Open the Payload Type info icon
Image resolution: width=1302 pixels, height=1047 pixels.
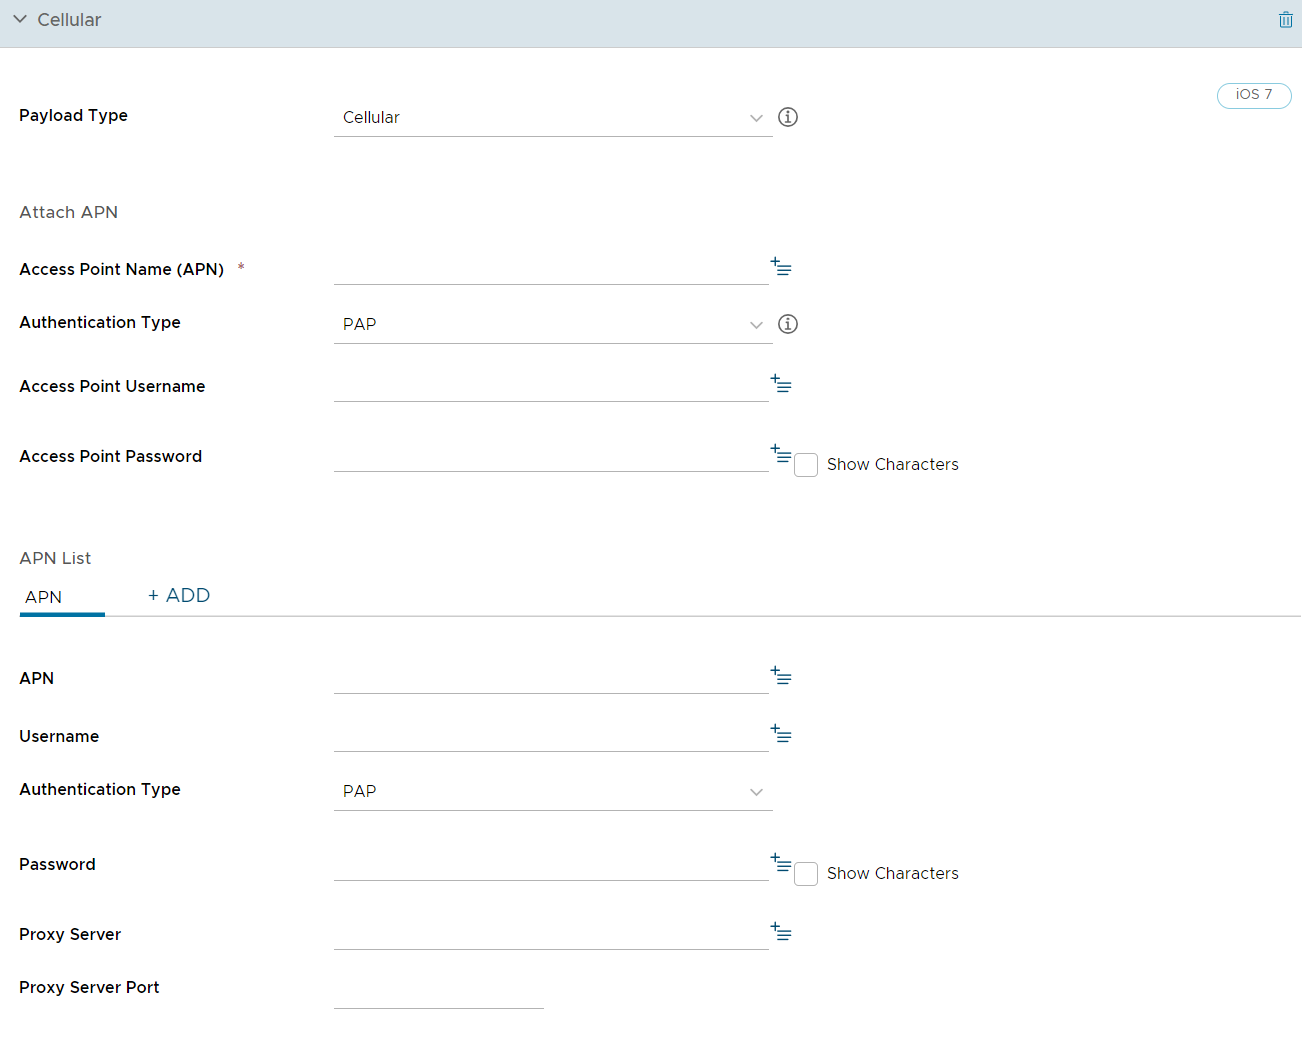click(x=788, y=117)
